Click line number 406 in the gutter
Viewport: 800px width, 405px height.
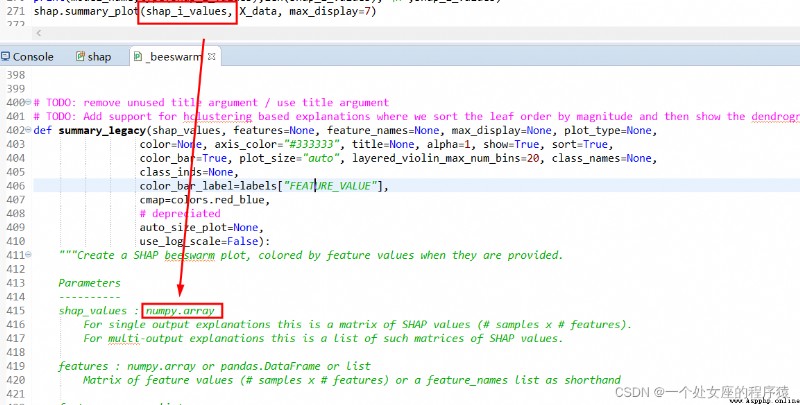point(15,186)
